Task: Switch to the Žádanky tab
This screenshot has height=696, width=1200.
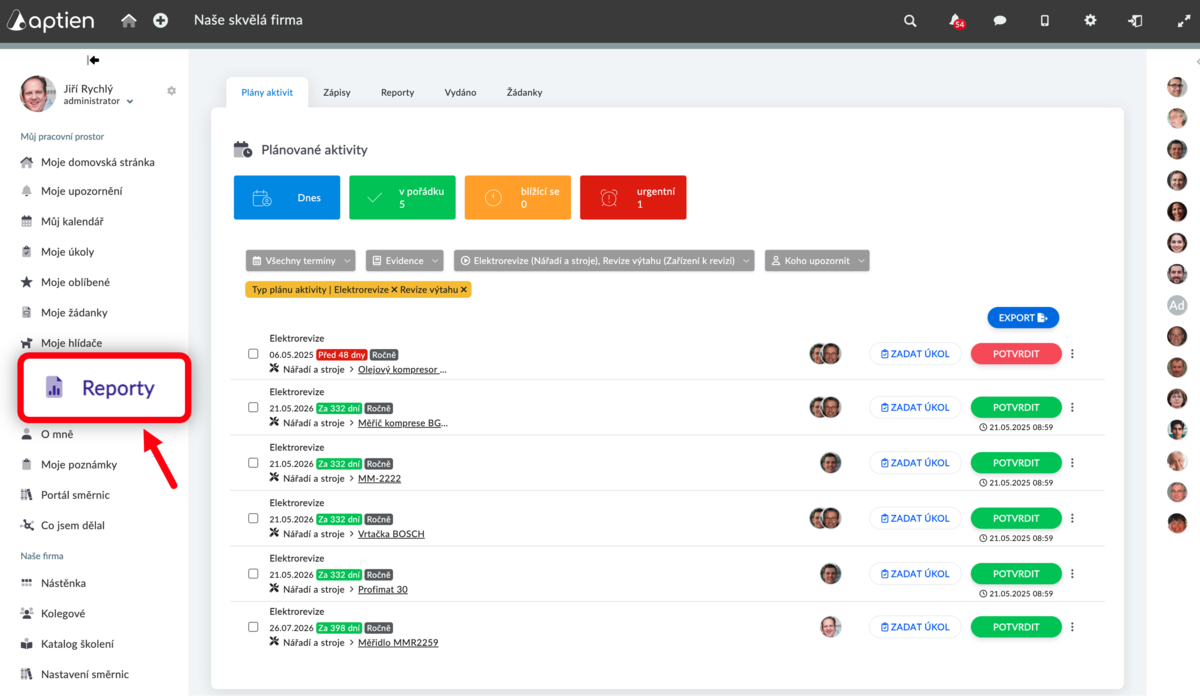Action: point(524,92)
